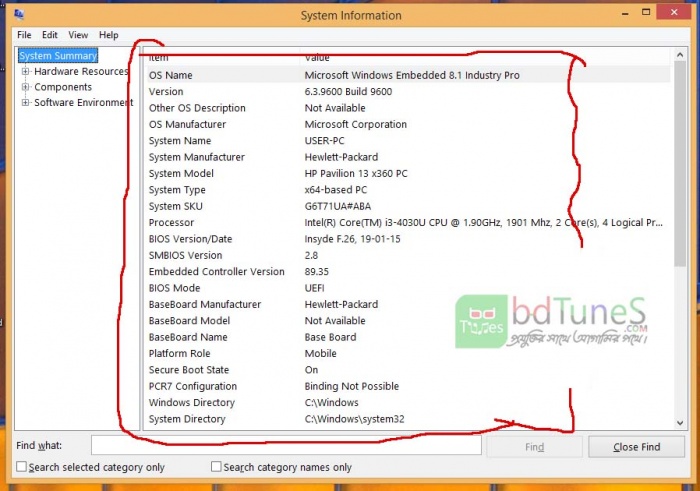This screenshot has width=700, height=491.
Task: Select the BaseBoard Model row
Action: (x=407, y=320)
